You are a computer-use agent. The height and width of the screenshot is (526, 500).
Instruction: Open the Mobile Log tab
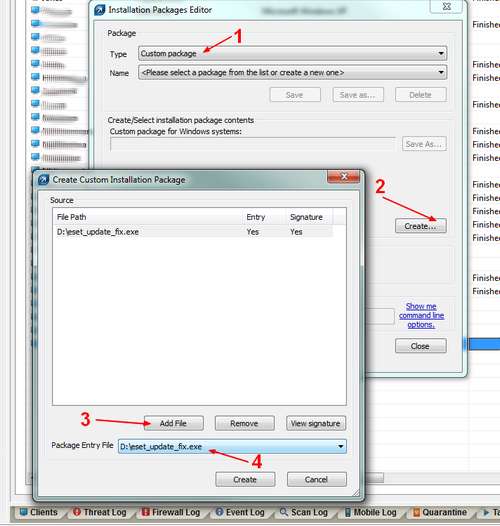point(370,512)
